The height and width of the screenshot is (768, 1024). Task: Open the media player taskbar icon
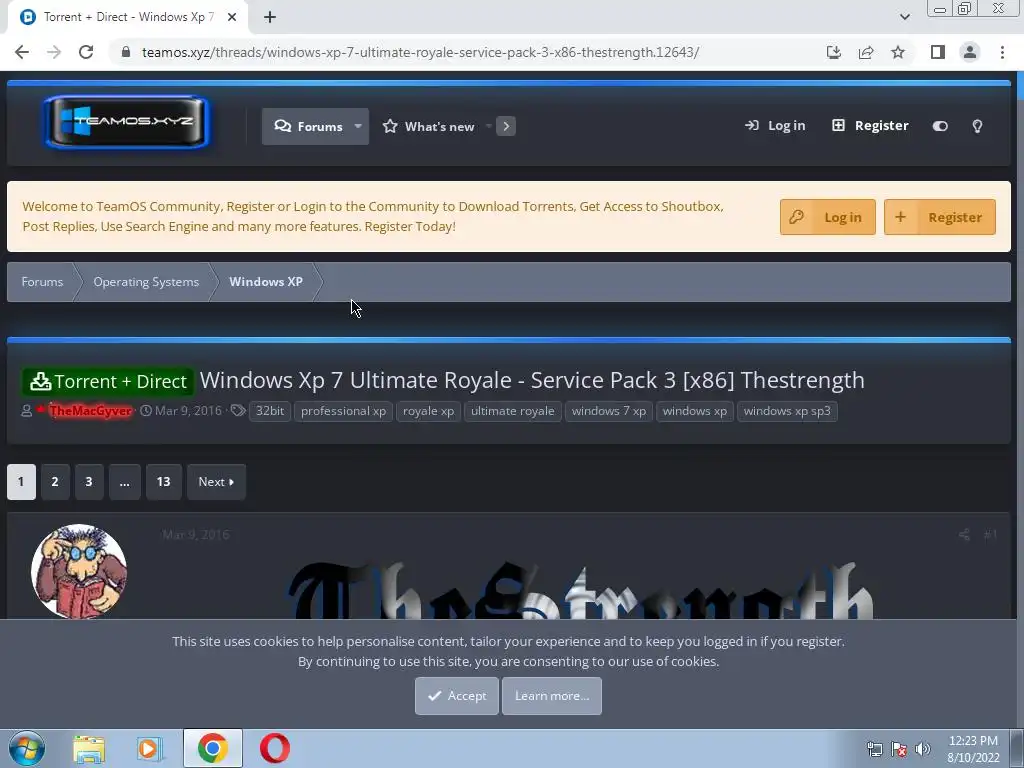tap(150, 748)
